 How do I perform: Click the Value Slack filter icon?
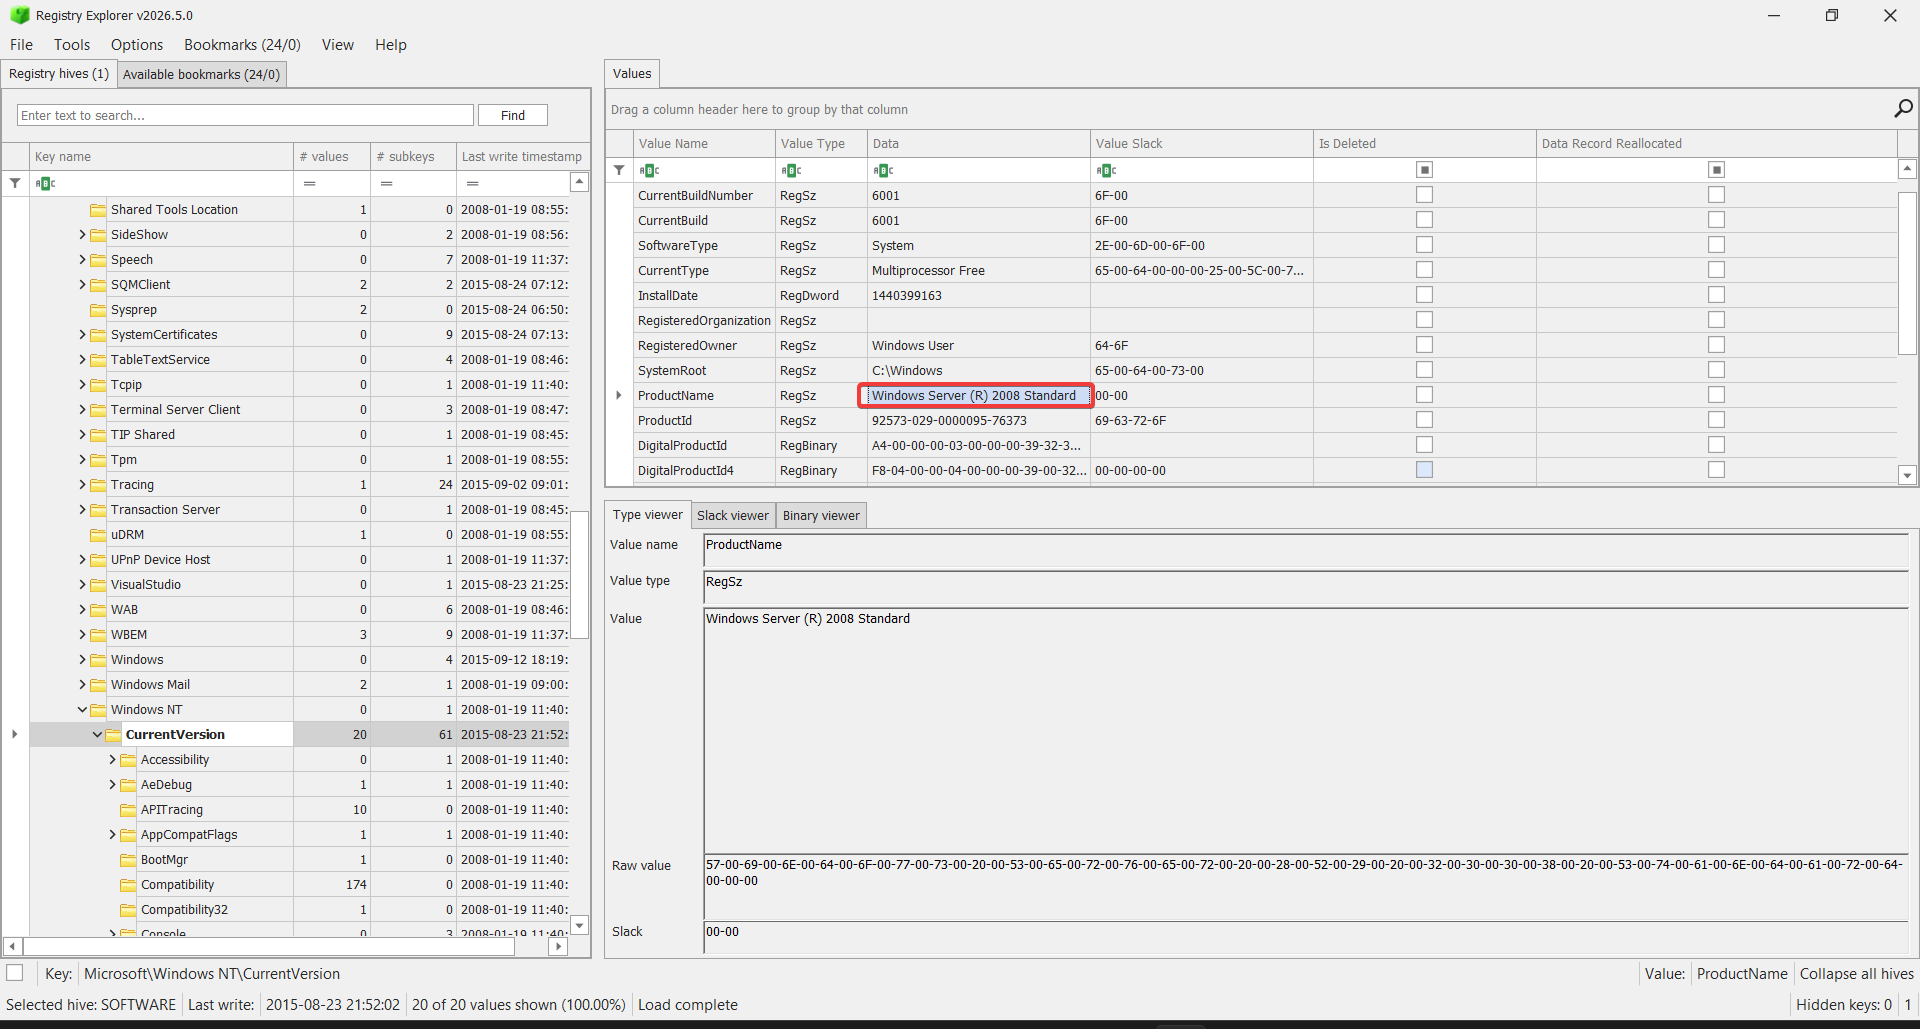pyautogui.click(x=1107, y=170)
